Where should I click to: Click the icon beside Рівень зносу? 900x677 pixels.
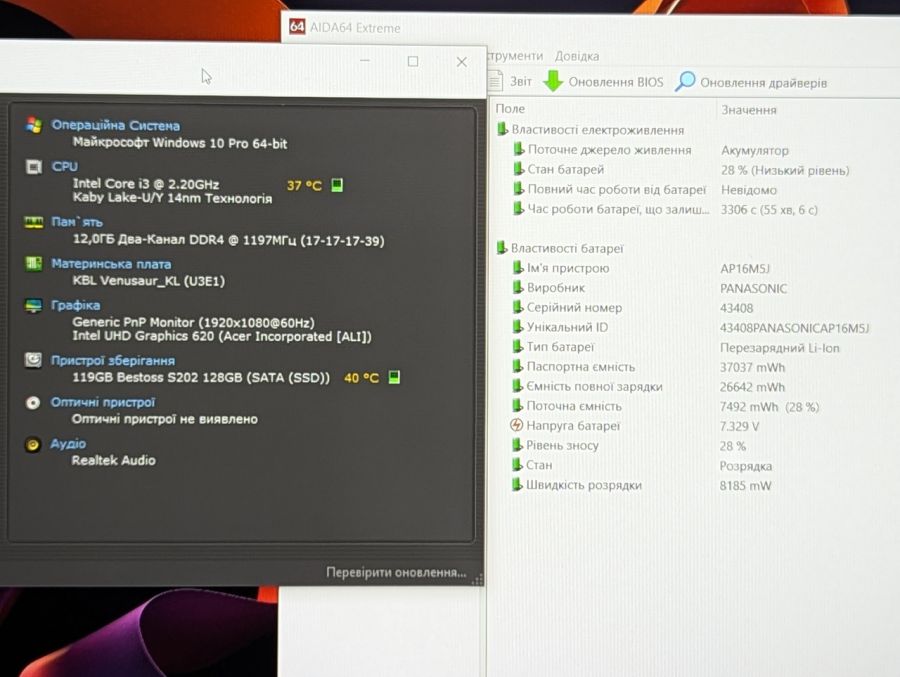[x=517, y=444]
